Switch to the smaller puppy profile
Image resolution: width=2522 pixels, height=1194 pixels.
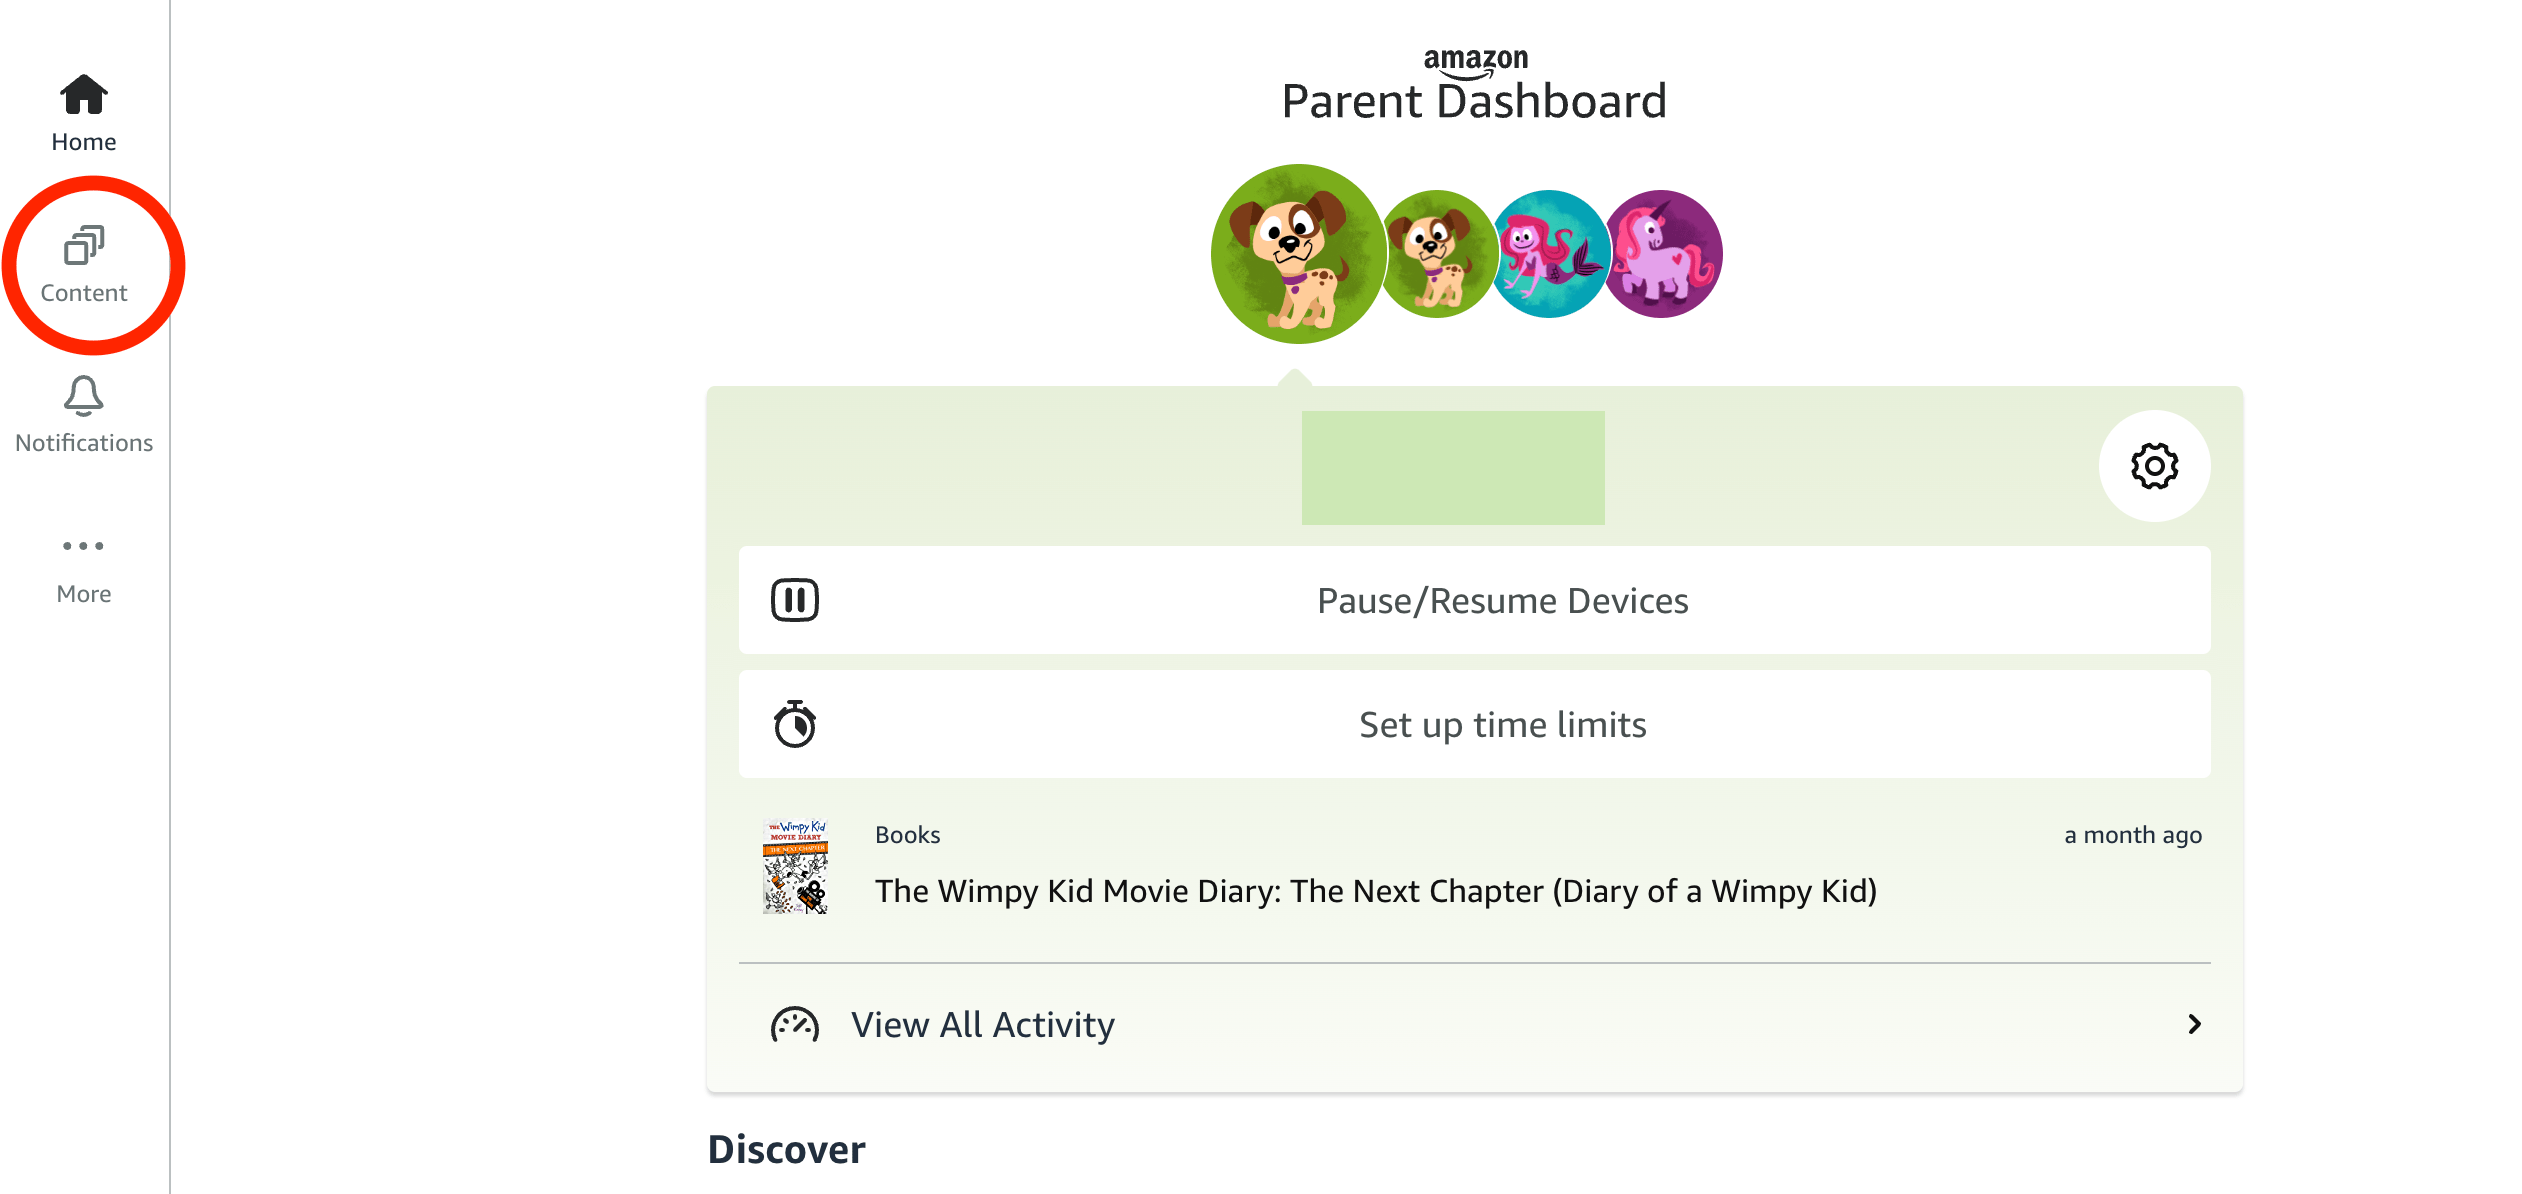(x=1436, y=254)
